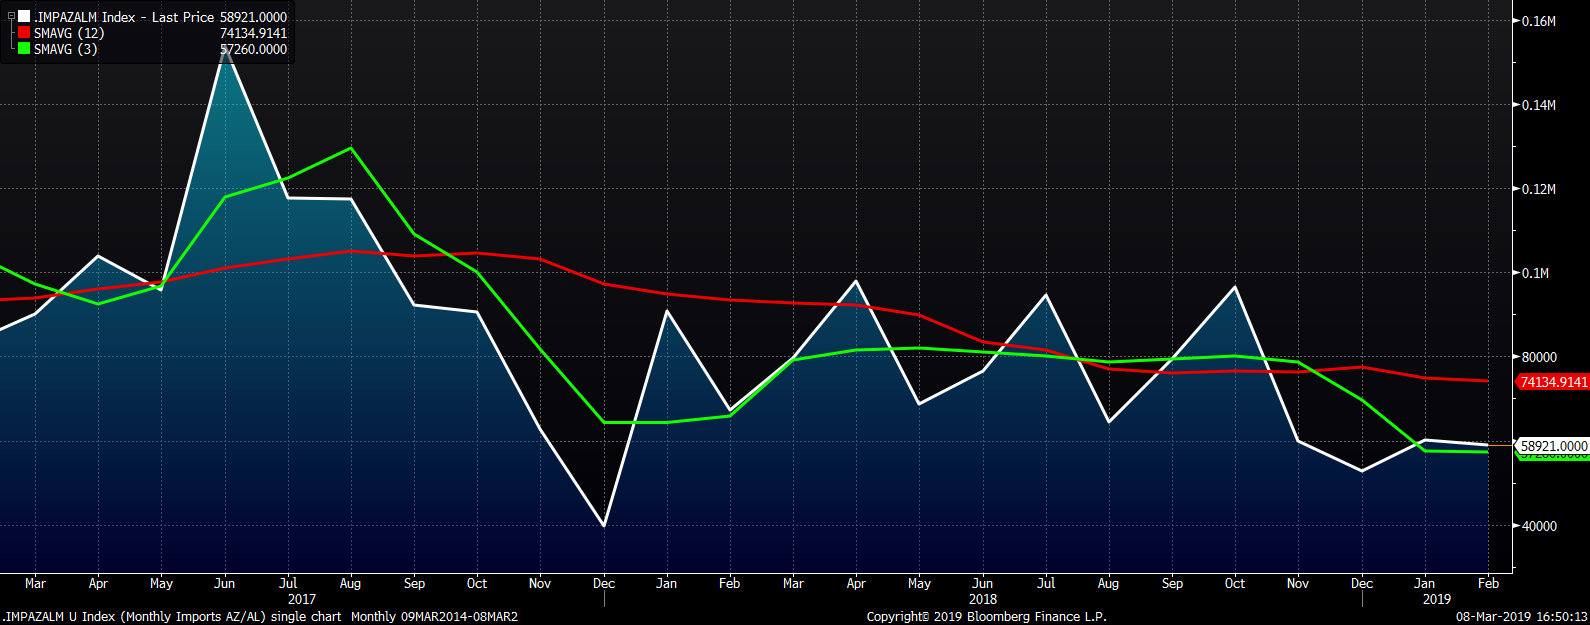Click the white .IMPAZALM Index color swatch
The image size is (1590, 625).
point(24,17)
